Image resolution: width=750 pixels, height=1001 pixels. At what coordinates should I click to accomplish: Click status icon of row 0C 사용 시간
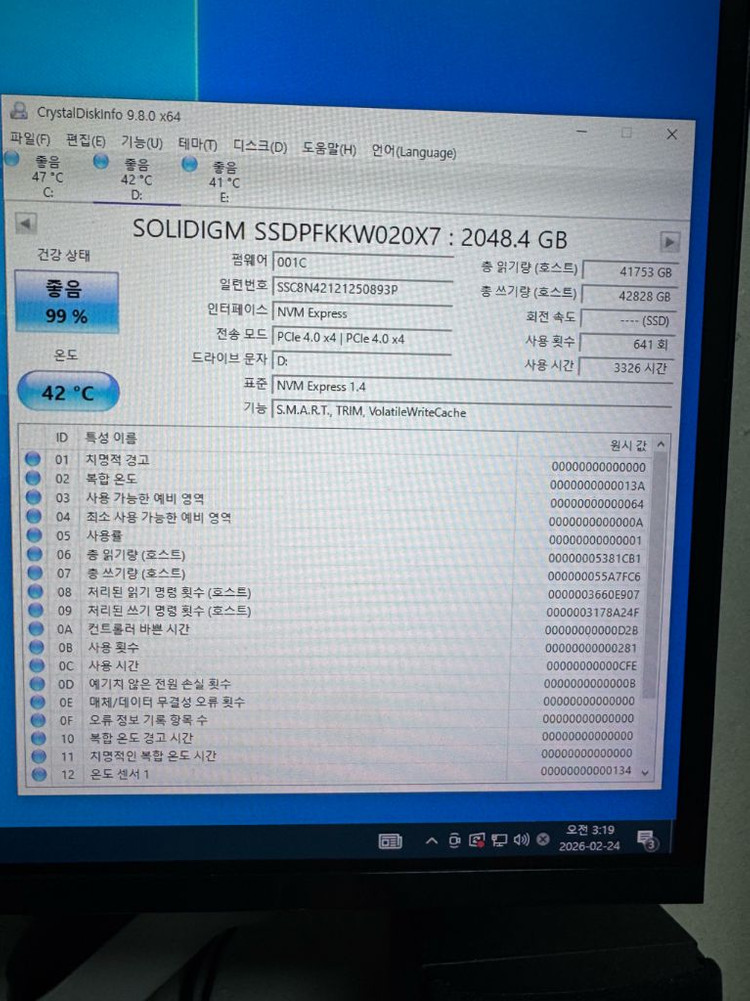point(37,665)
